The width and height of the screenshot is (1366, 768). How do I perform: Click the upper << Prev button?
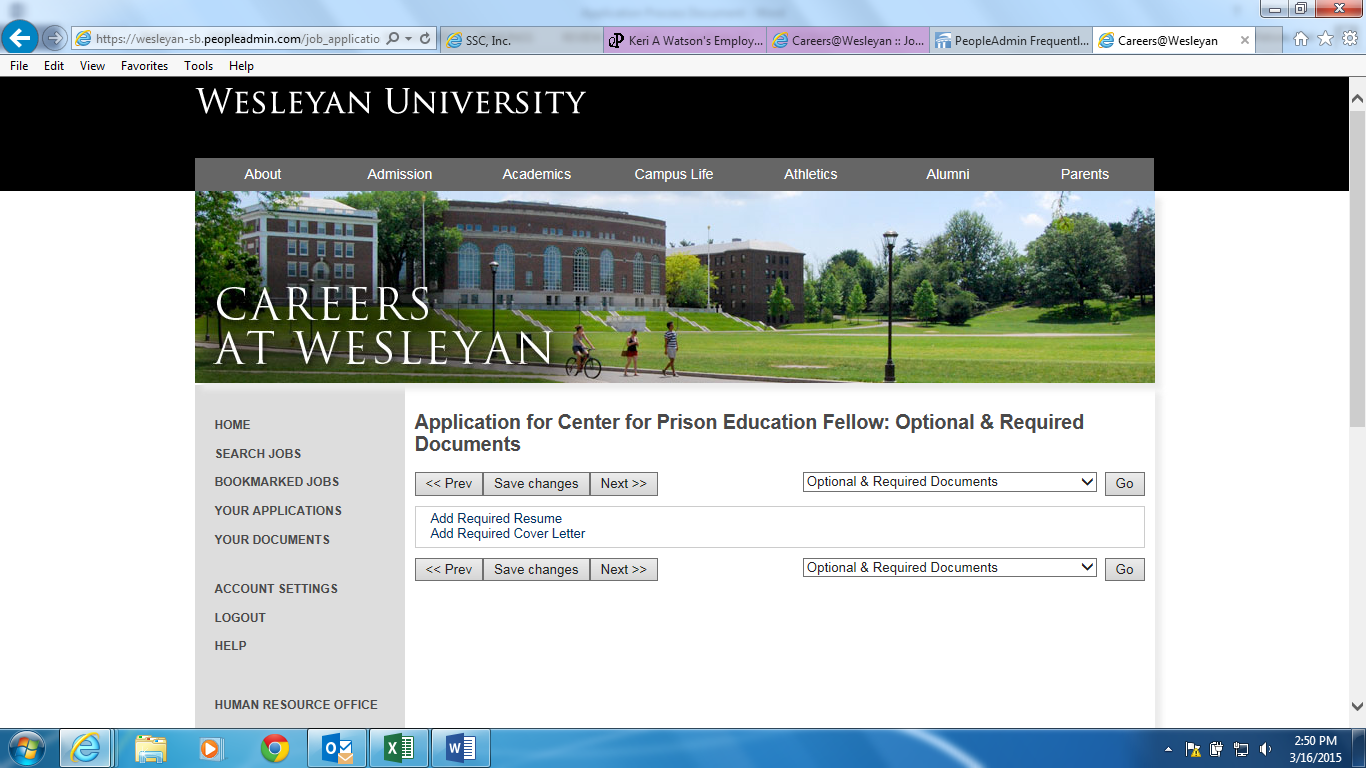click(449, 484)
